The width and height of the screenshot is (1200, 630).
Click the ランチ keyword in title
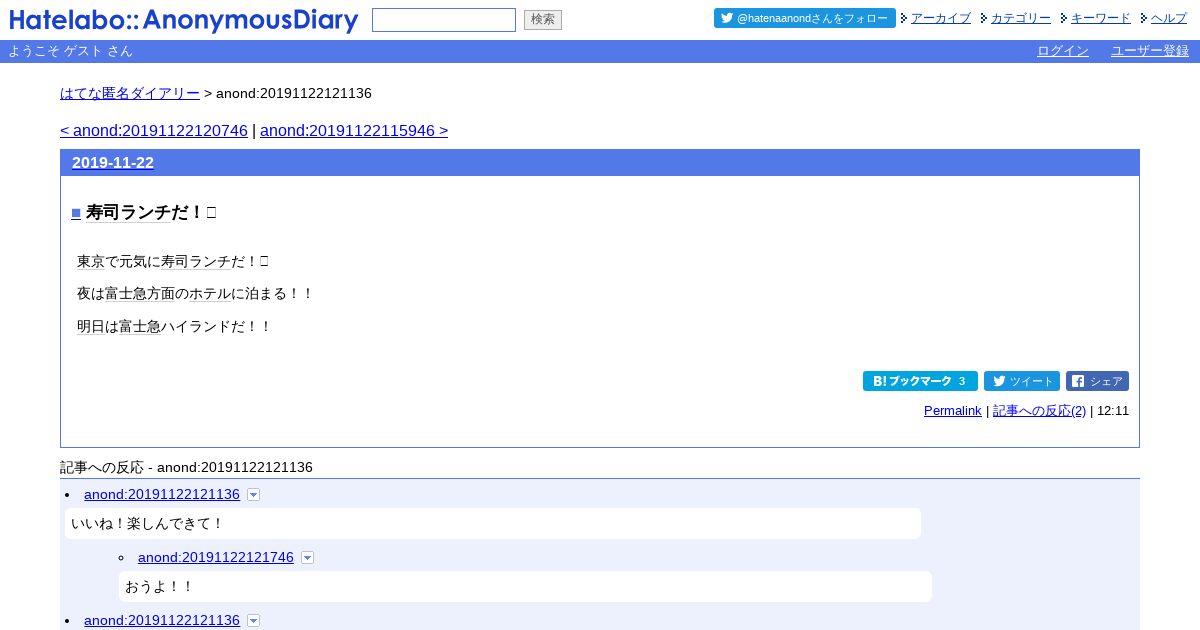pos(145,212)
